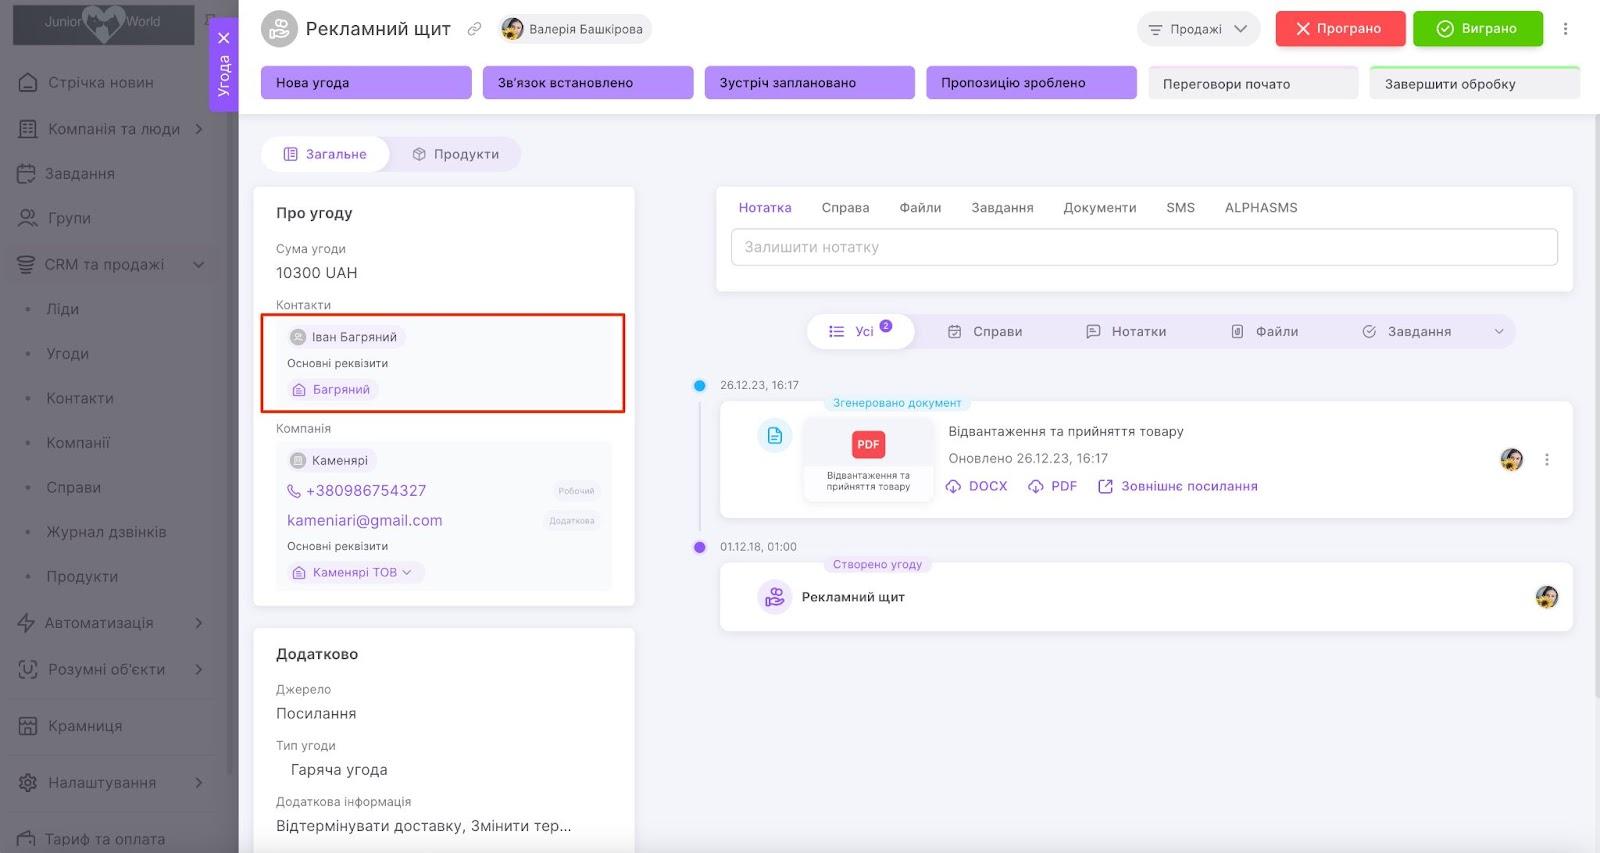Click email kameniari@gmail.com
The width and height of the screenshot is (1600, 853).
click(x=364, y=520)
